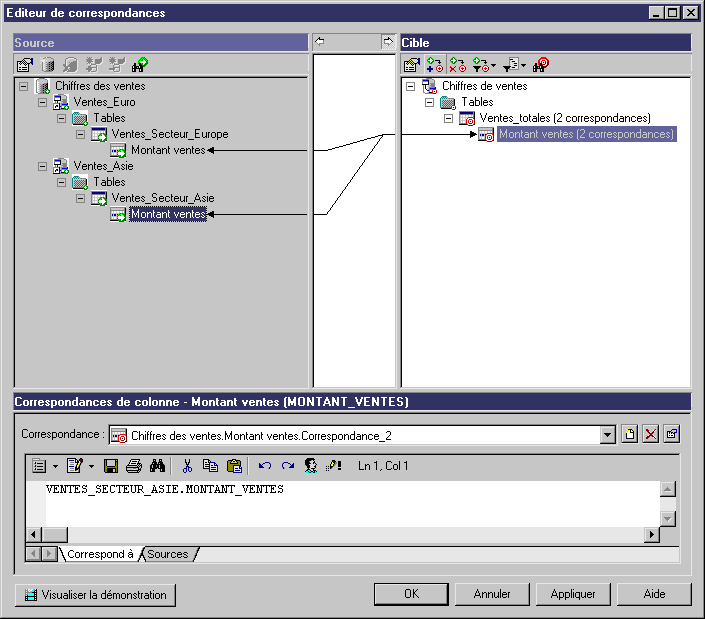Screen dimensions: 705x619
Task: Collapse the Ventes_totales table node
Action: coord(448,118)
